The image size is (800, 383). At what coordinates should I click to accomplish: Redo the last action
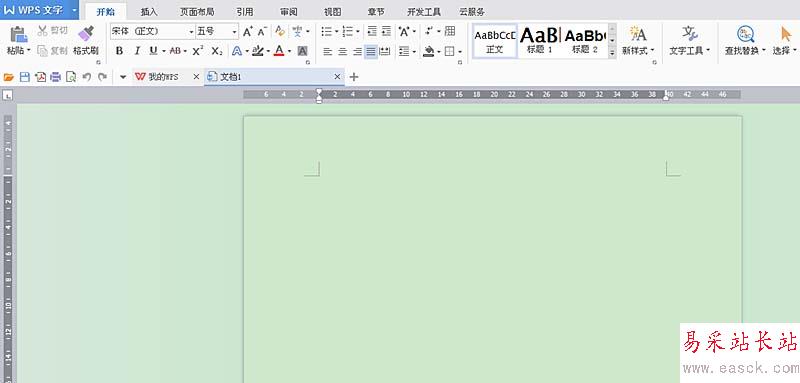tap(103, 77)
